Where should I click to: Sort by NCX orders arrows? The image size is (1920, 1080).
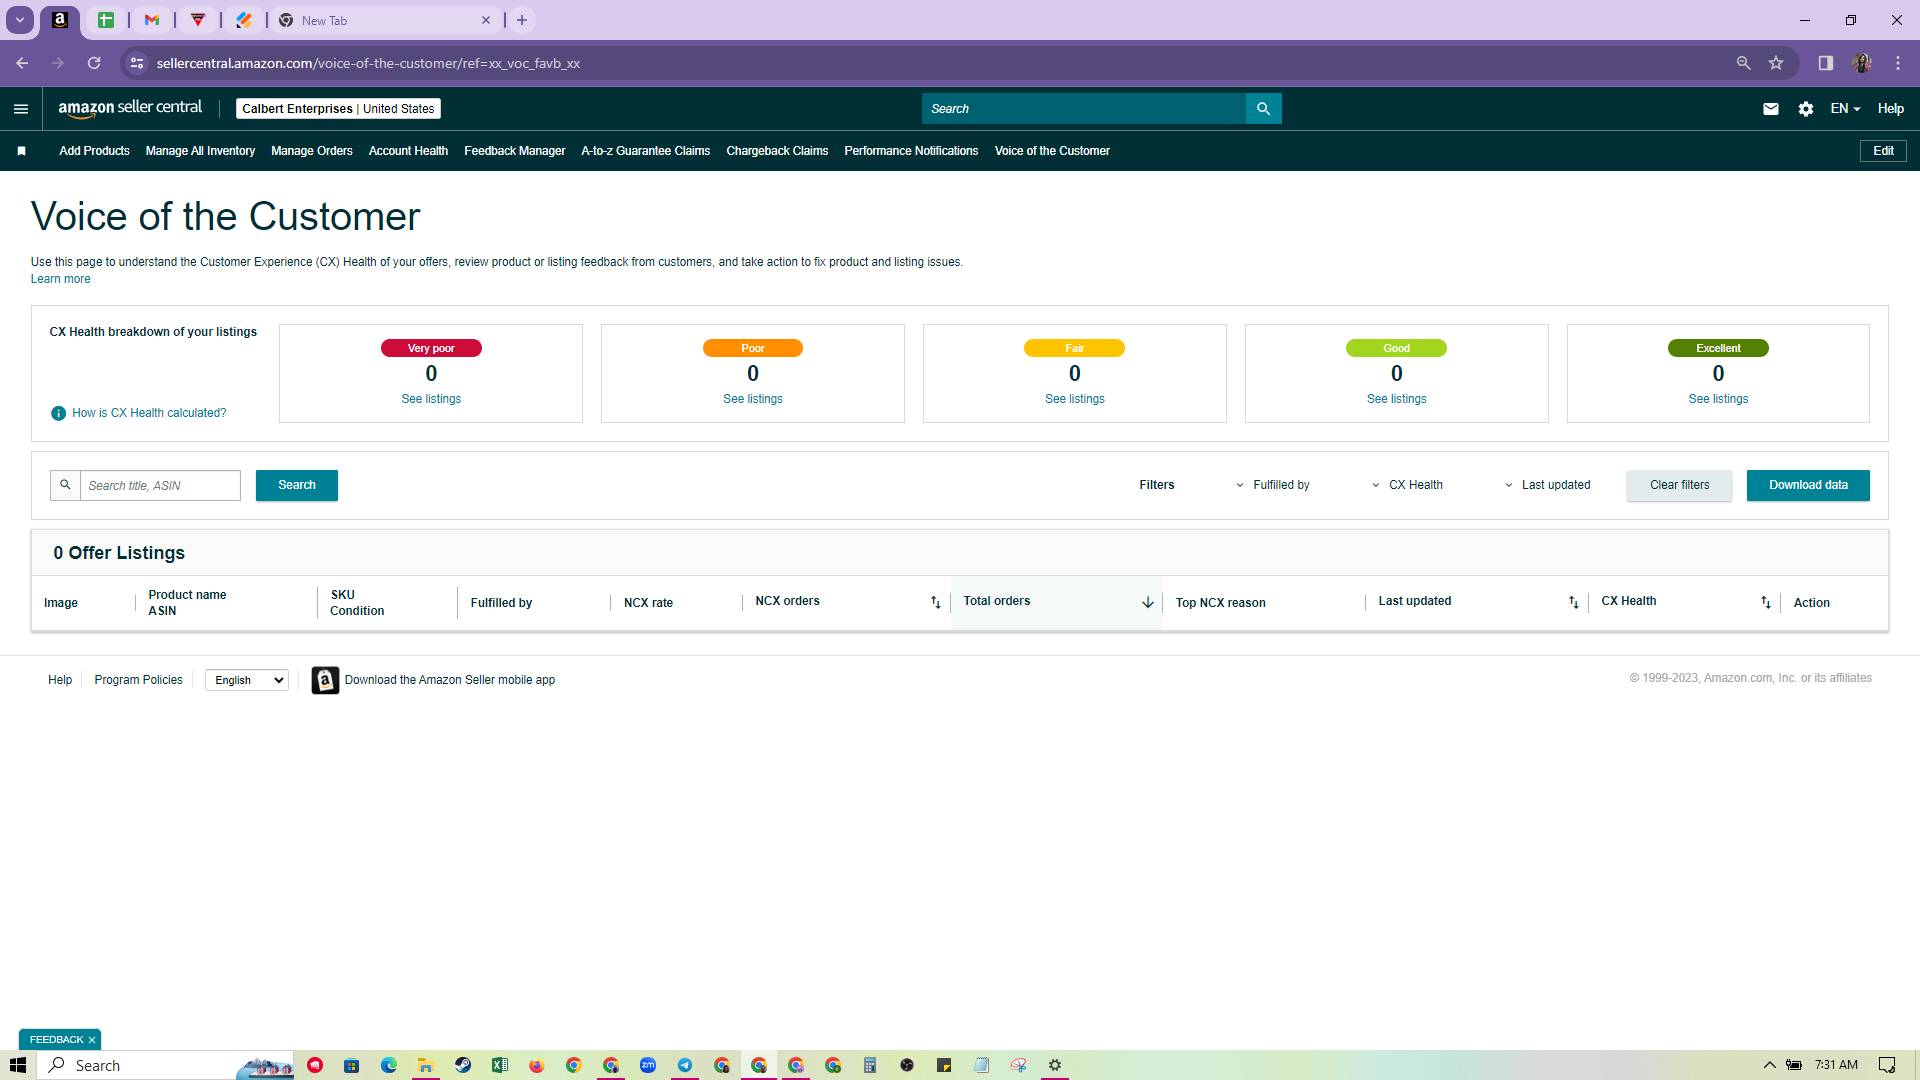[935, 602]
